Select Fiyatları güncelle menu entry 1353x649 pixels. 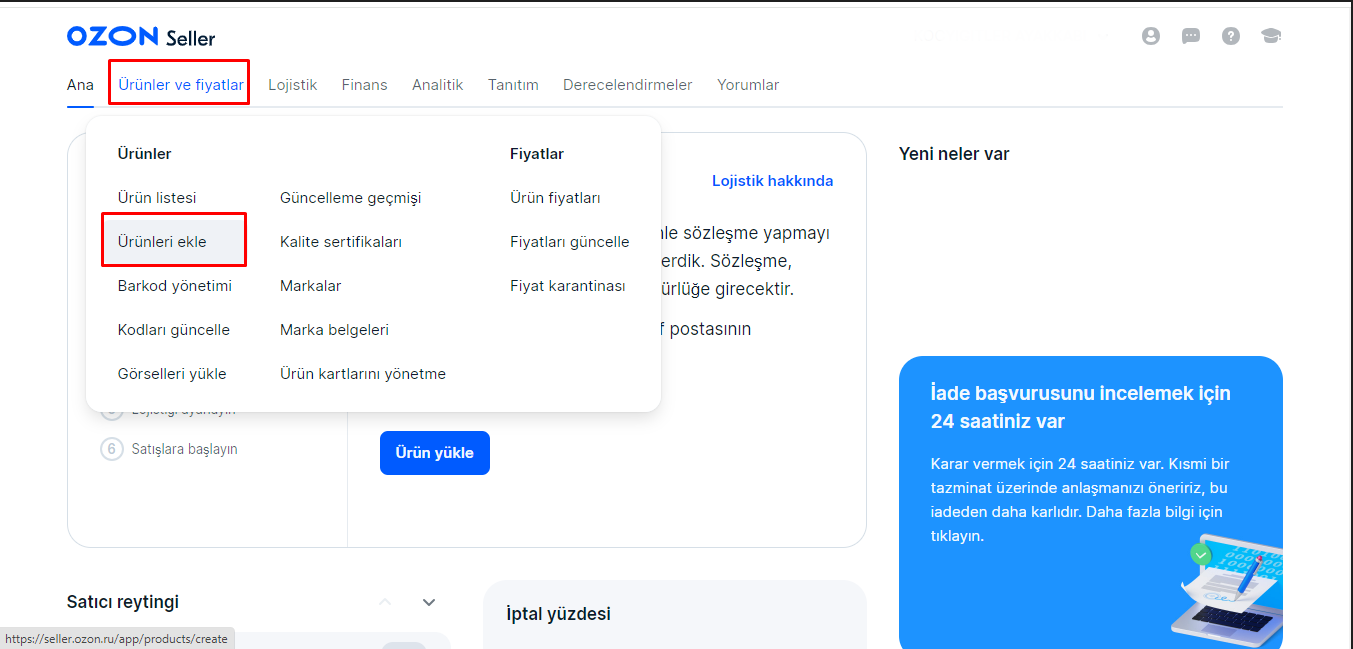click(x=570, y=242)
